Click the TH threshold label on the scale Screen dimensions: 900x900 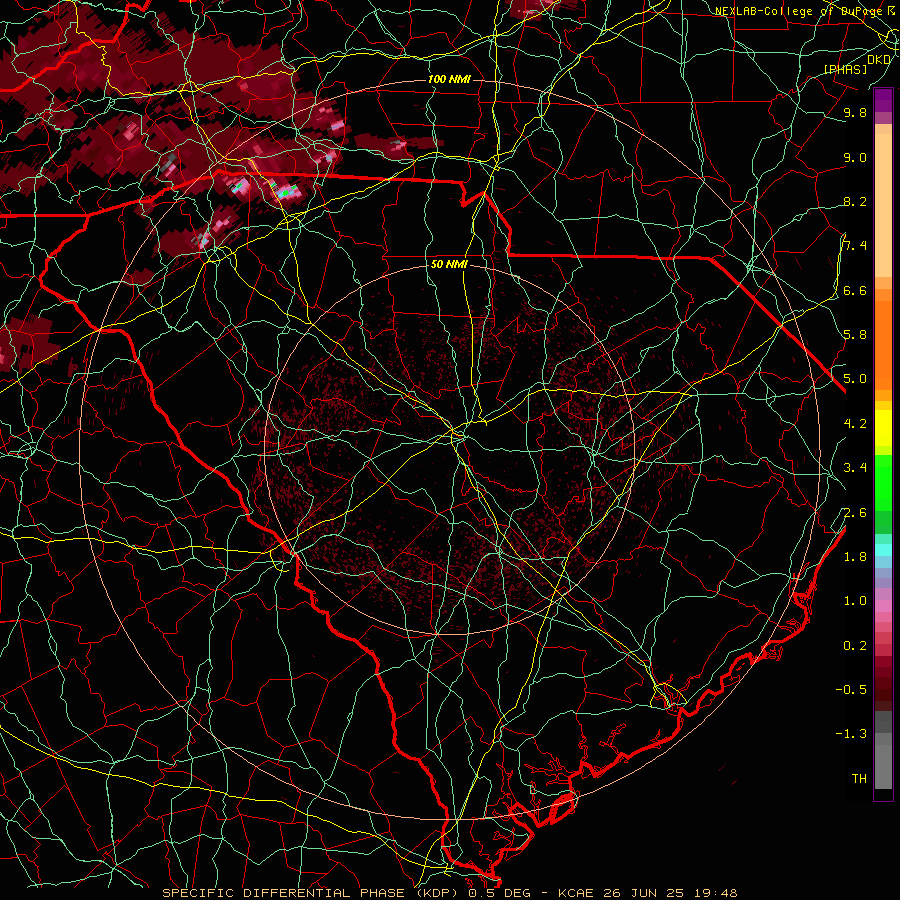pos(859,779)
